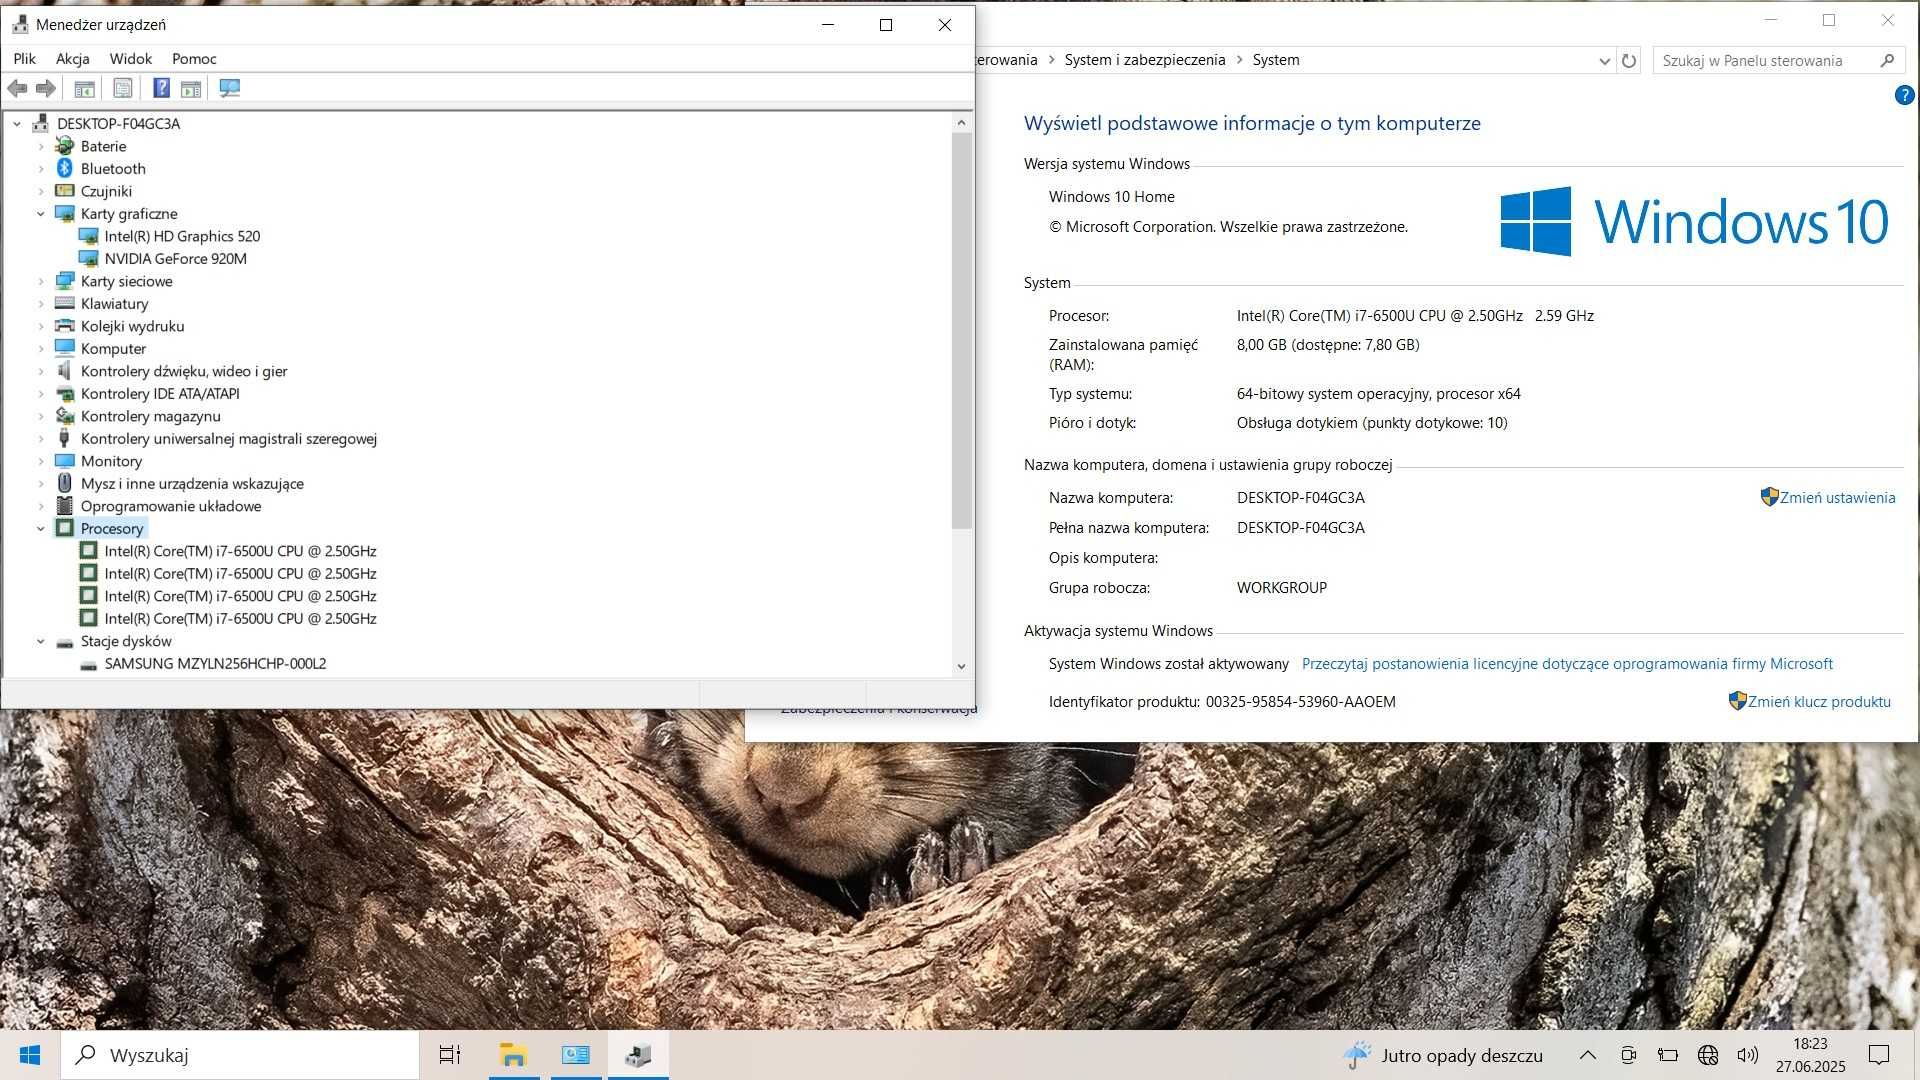Expand the Baterie category
This screenshot has height=1080, width=1920.
tap(41, 146)
